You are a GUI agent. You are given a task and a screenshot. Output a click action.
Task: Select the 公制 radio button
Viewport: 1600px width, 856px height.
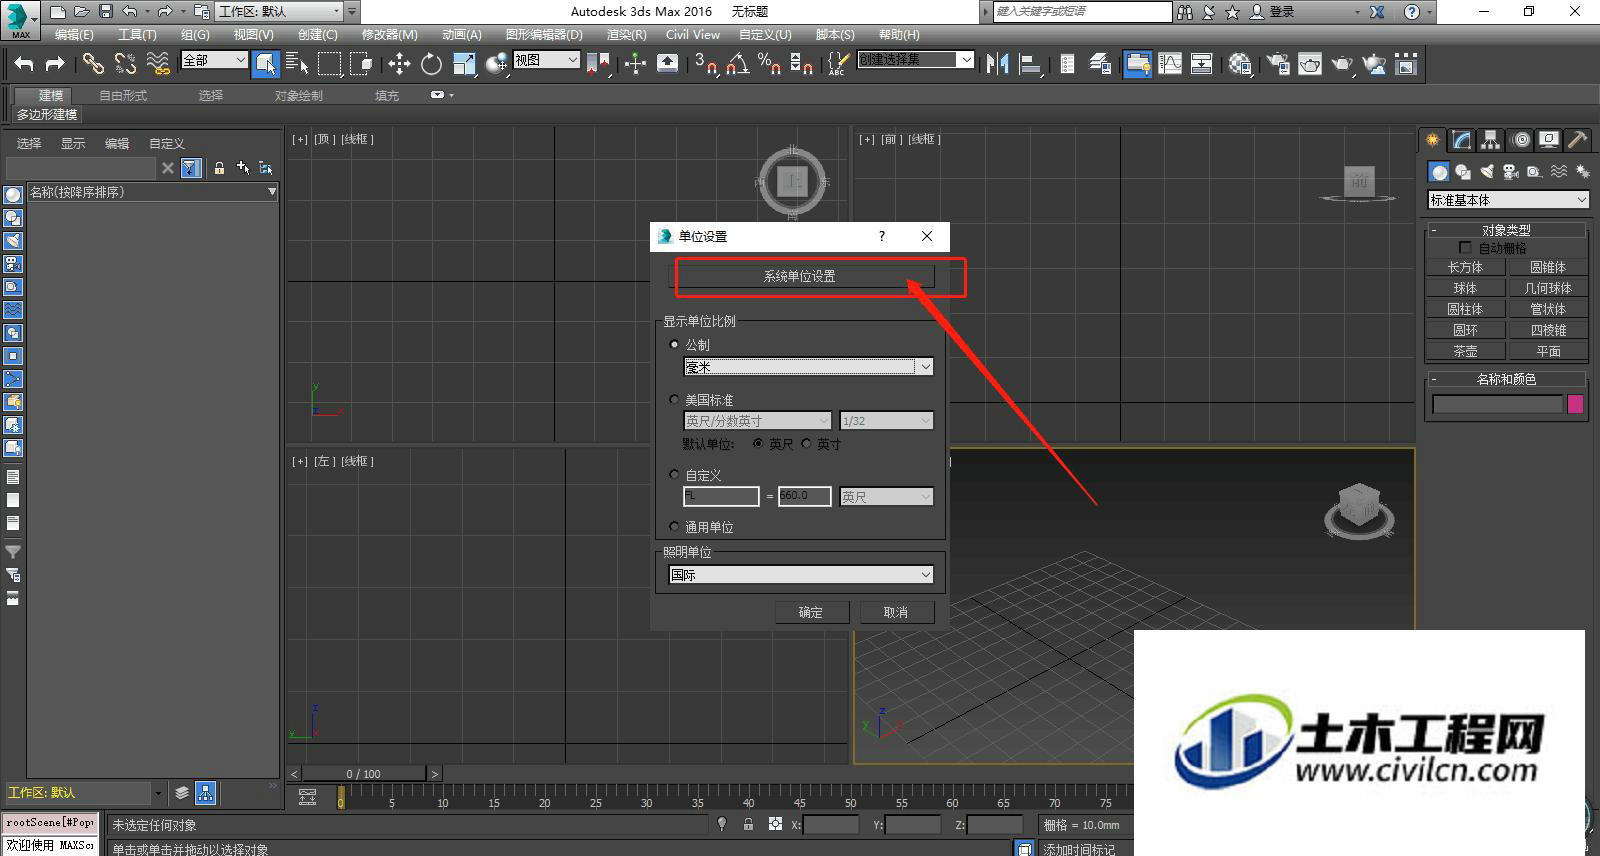[674, 344]
